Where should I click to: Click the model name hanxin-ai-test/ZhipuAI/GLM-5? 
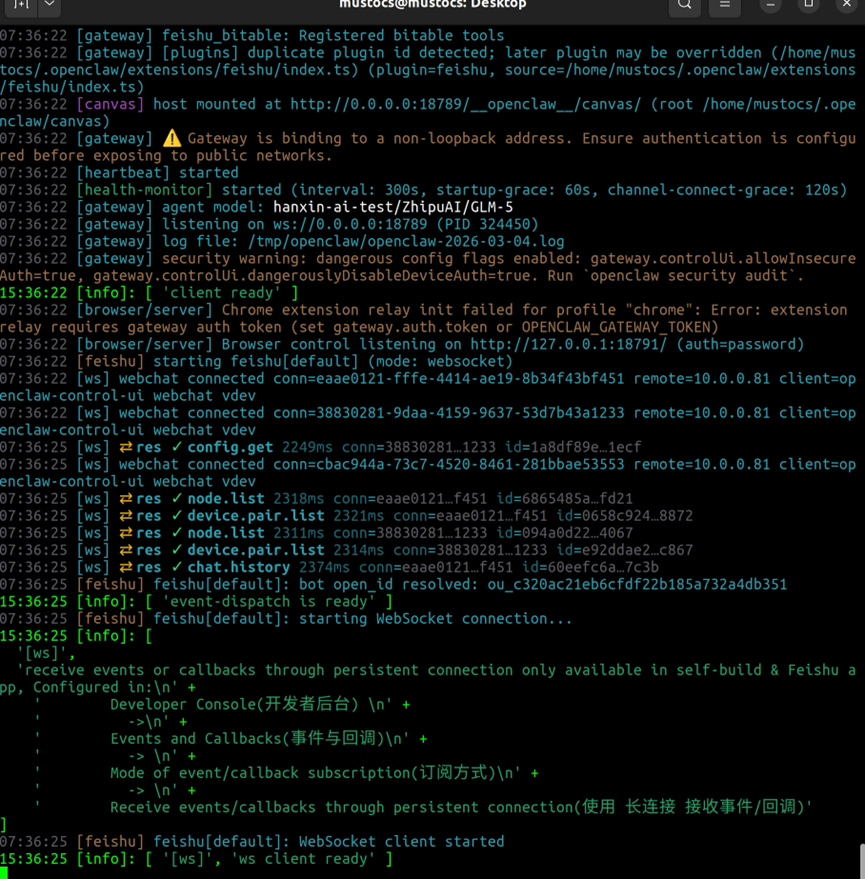[393, 207]
